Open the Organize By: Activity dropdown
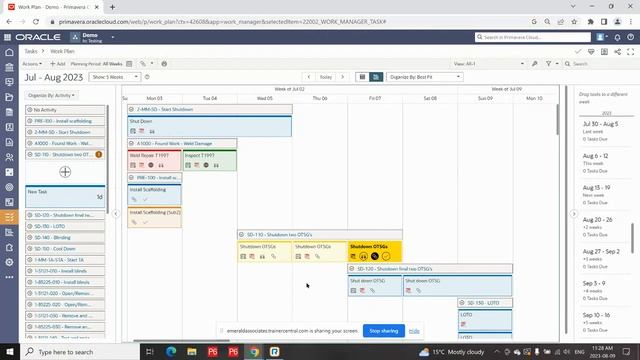640x360 pixels. [x=51, y=95]
